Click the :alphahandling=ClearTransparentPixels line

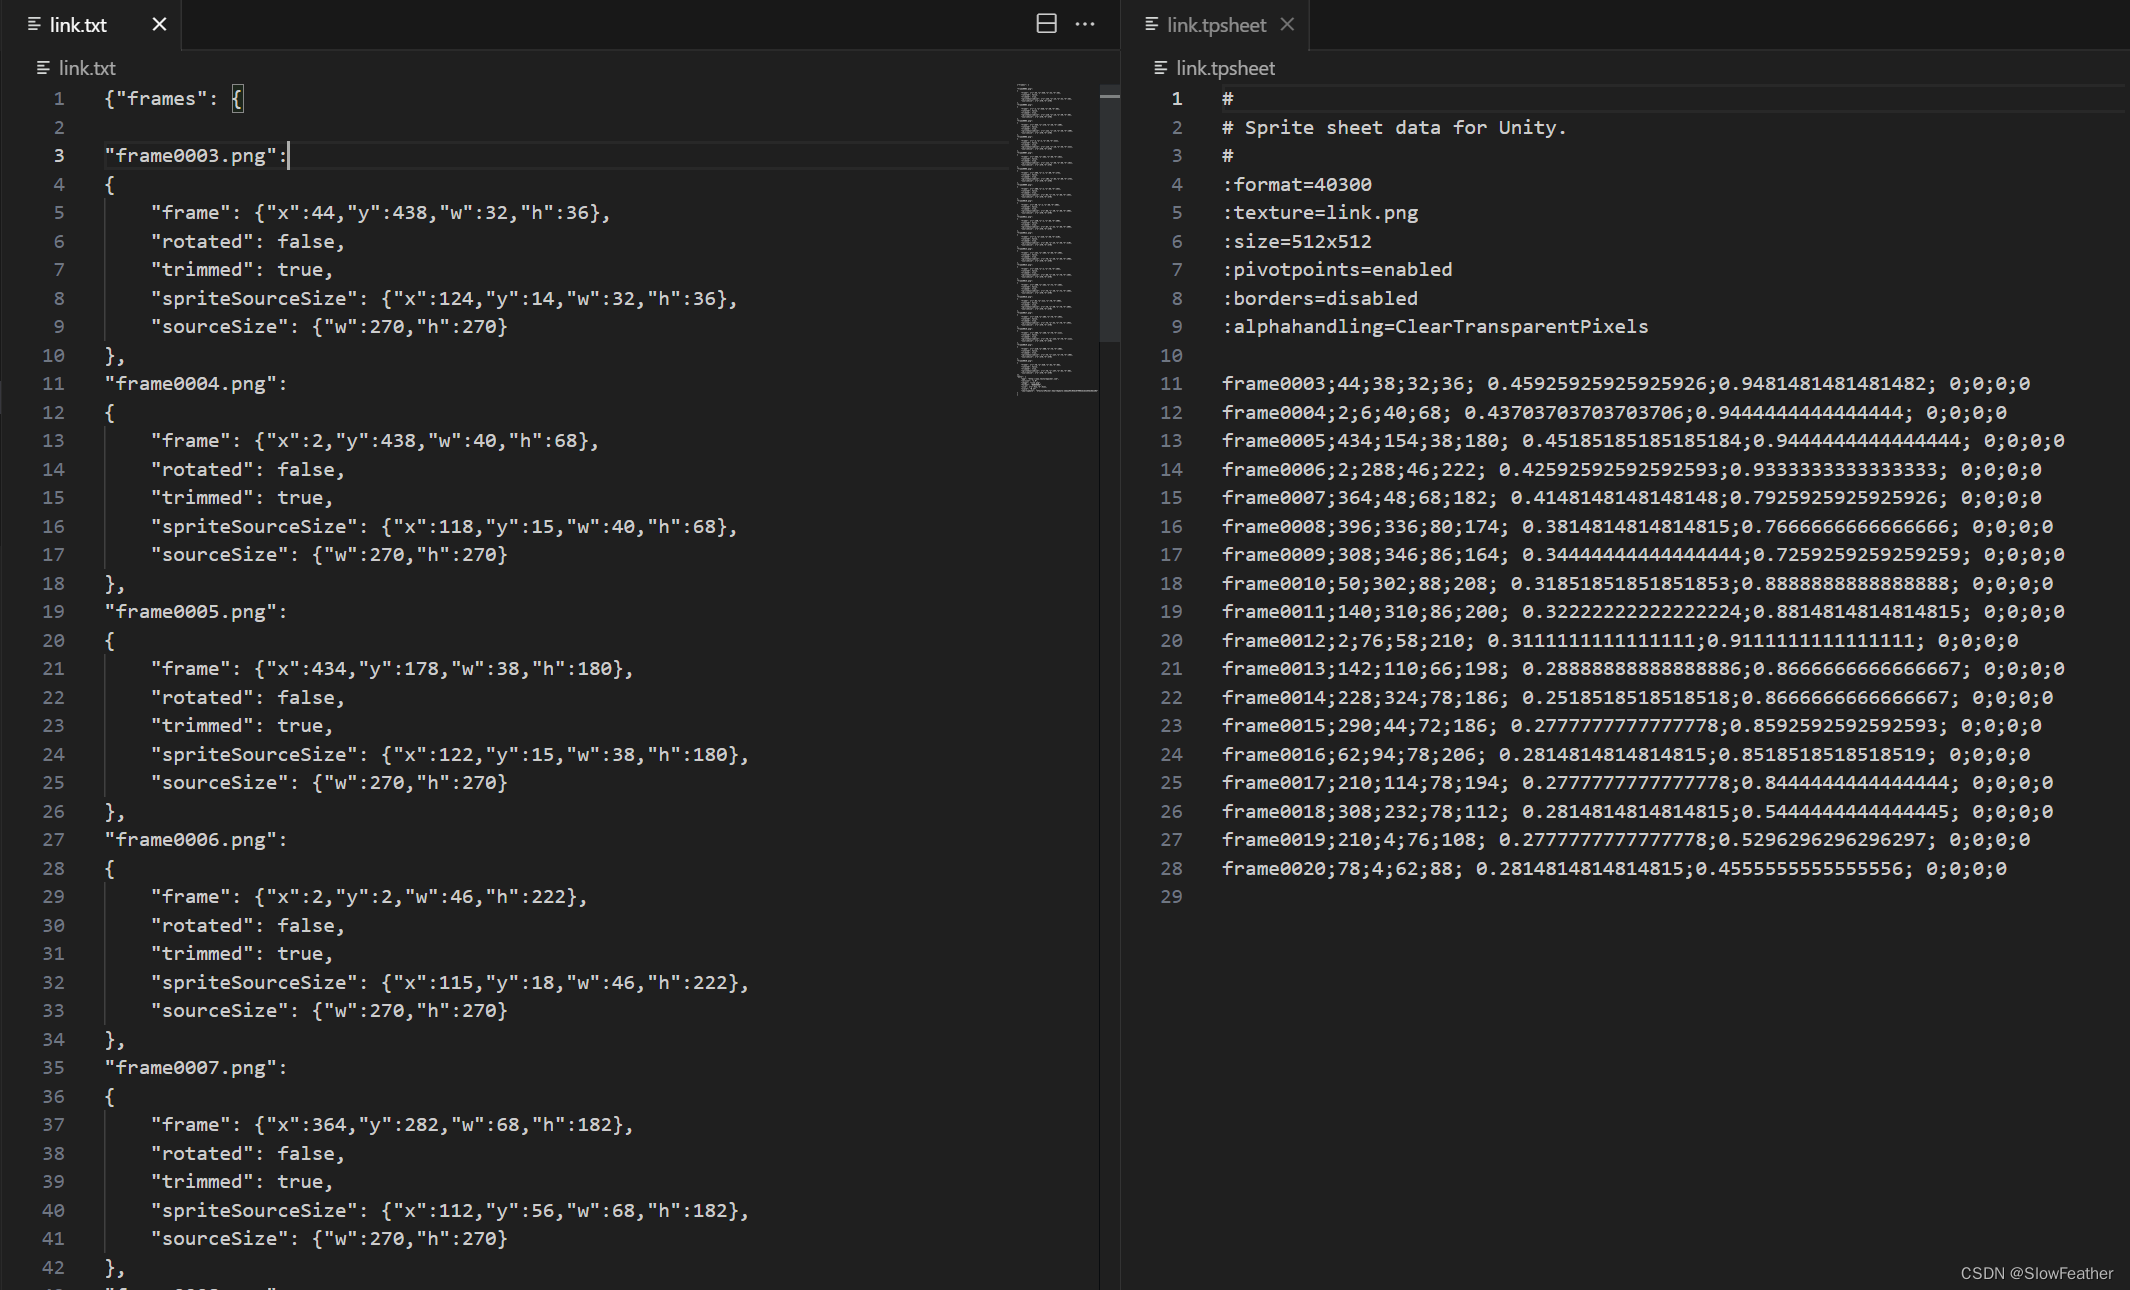click(1435, 326)
